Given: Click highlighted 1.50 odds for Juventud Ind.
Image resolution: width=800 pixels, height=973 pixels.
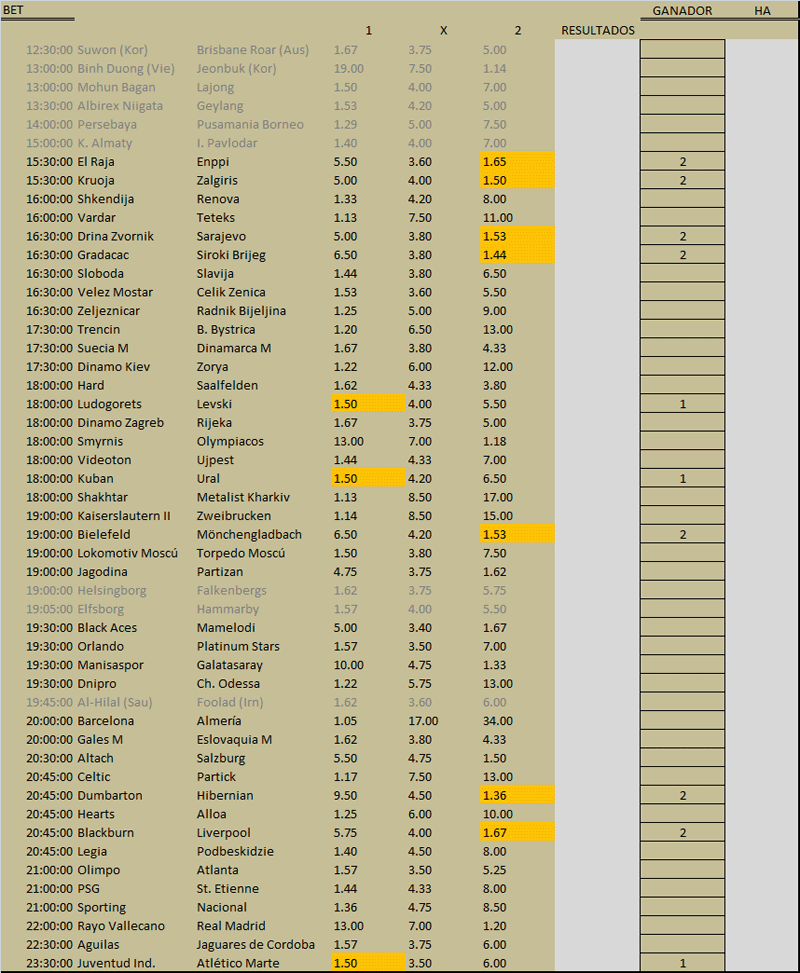Looking at the screenshot, I should [369, 962].
